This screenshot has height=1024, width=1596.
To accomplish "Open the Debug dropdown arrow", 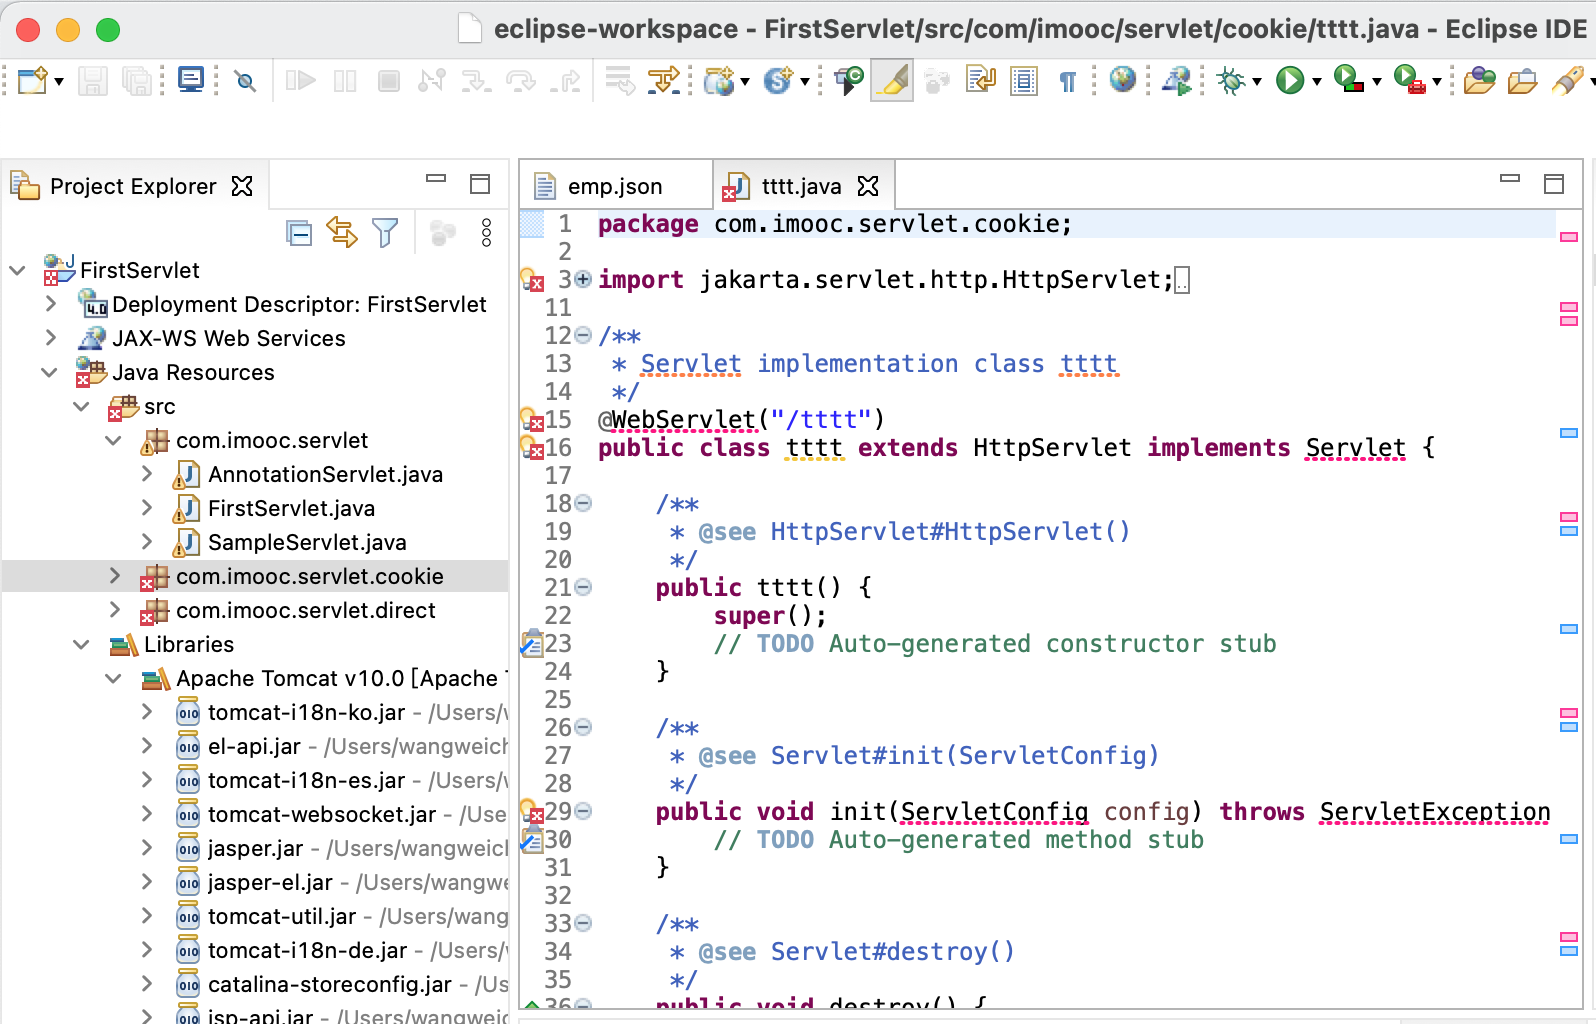I will 1257,81.
